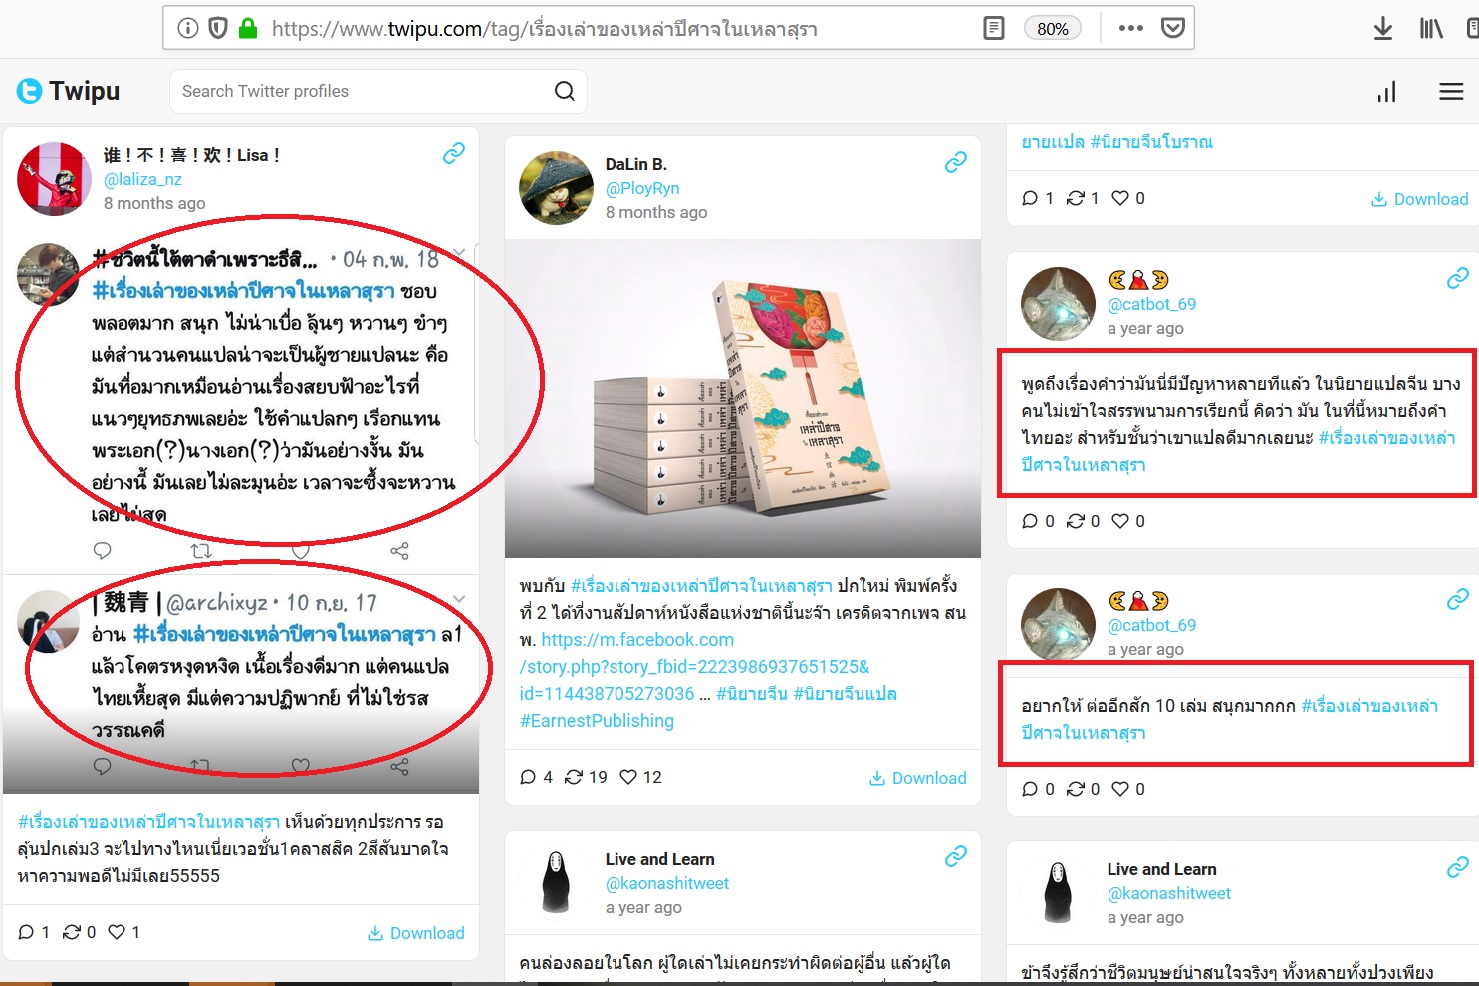1479x986 pixels.
Task: Click retweet icon on second @catbot_69 post
Action: click(x=1076, y=789)
